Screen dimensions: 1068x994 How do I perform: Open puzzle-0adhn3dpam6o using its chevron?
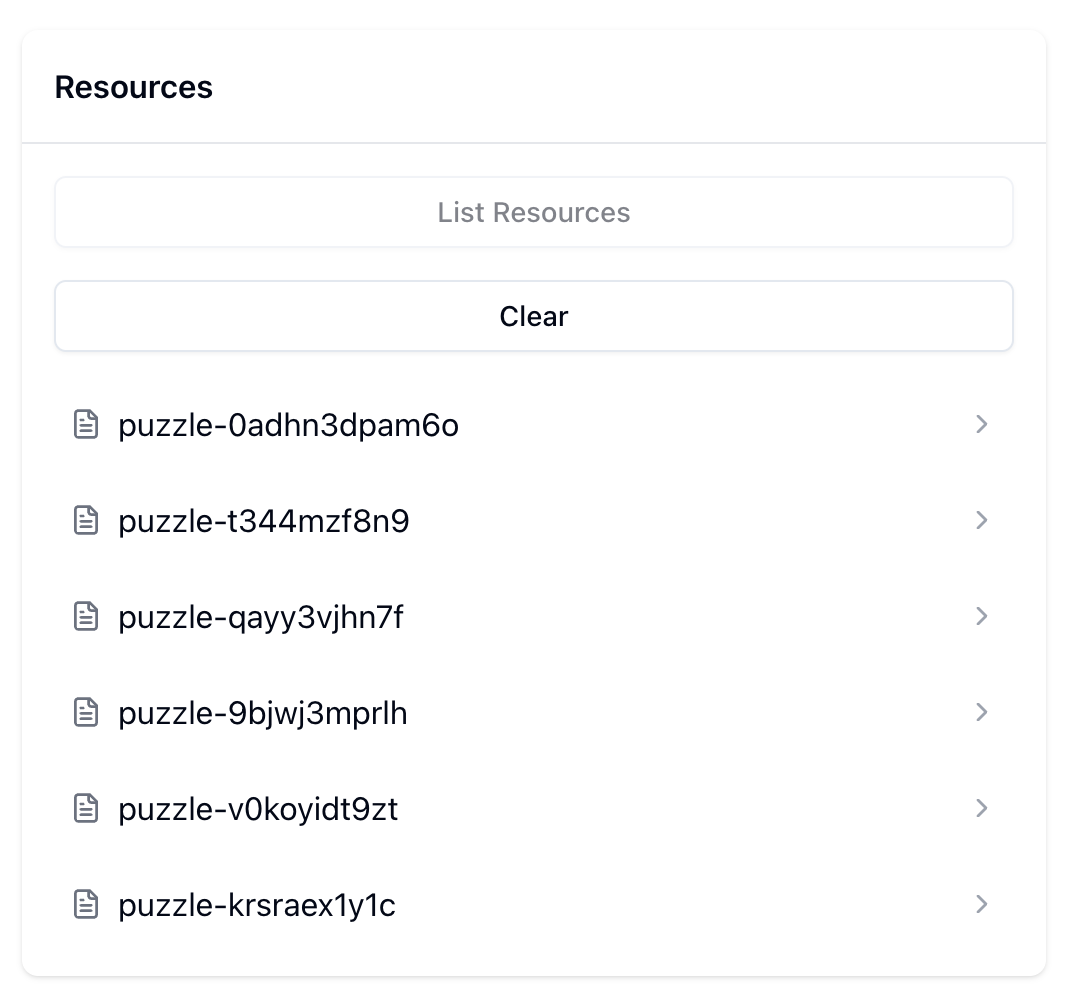[981, 424]
